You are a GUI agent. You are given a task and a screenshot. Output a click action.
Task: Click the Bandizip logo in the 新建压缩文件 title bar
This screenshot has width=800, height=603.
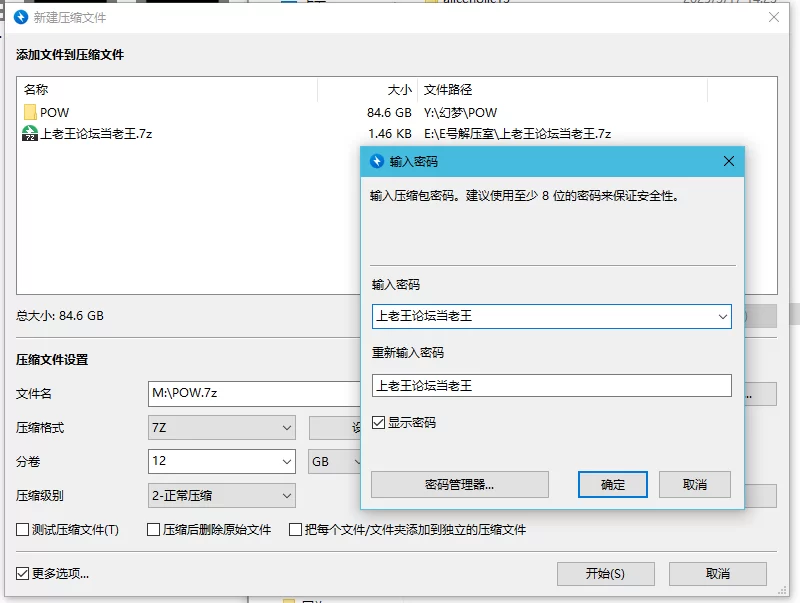21,17
